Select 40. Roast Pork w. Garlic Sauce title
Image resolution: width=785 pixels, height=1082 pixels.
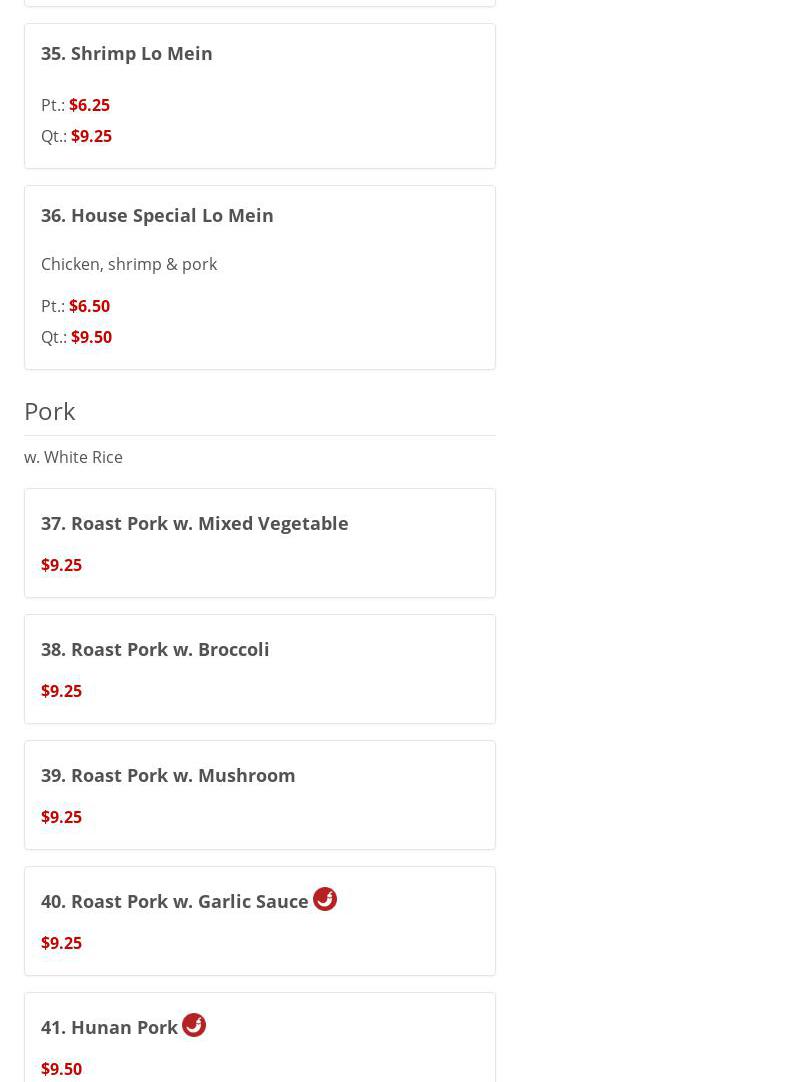point(175,901)
